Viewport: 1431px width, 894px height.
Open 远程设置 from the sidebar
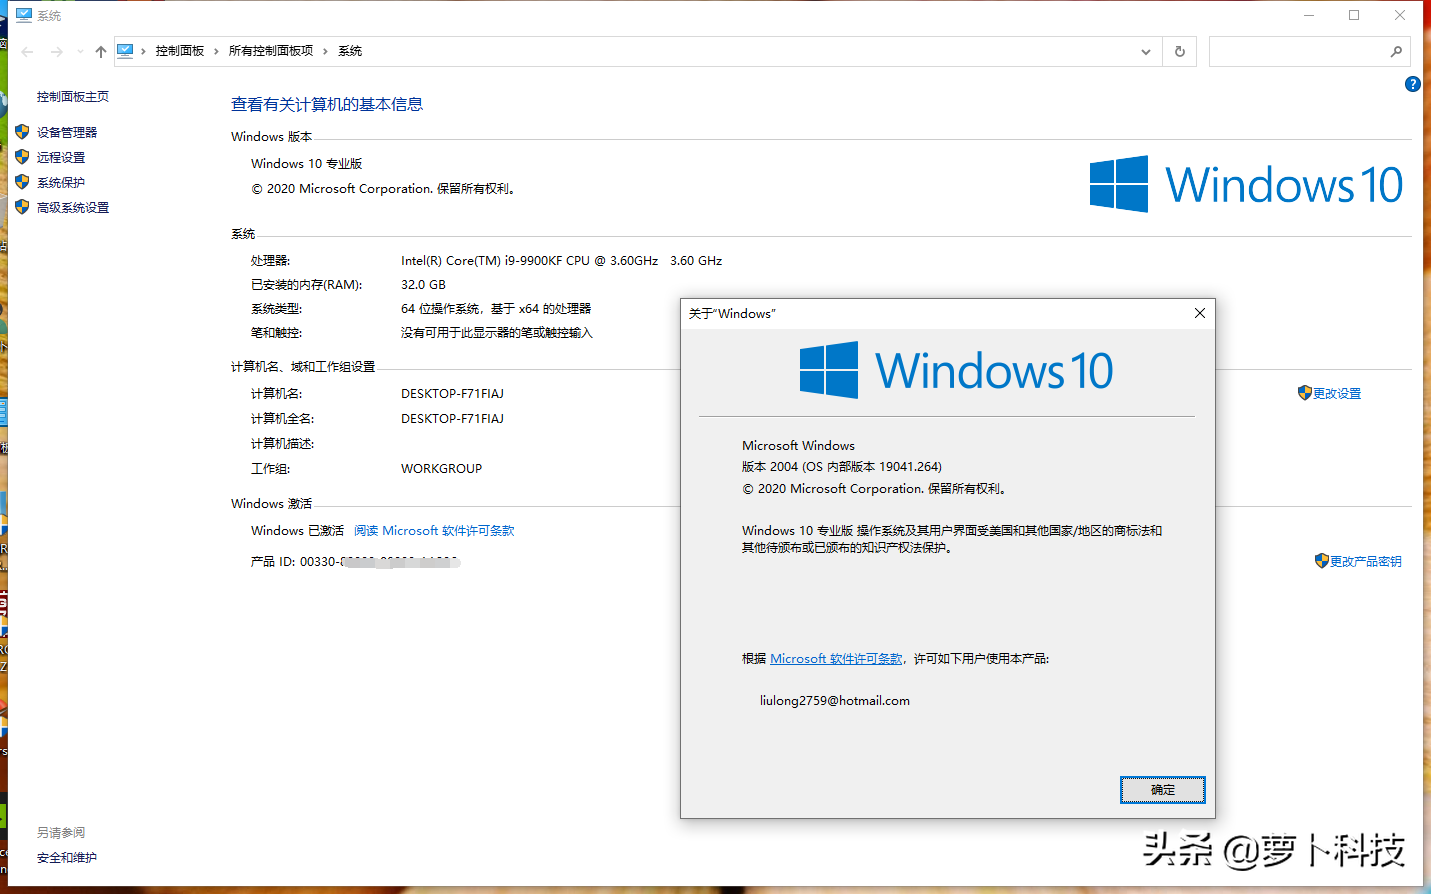pos(61,157)
